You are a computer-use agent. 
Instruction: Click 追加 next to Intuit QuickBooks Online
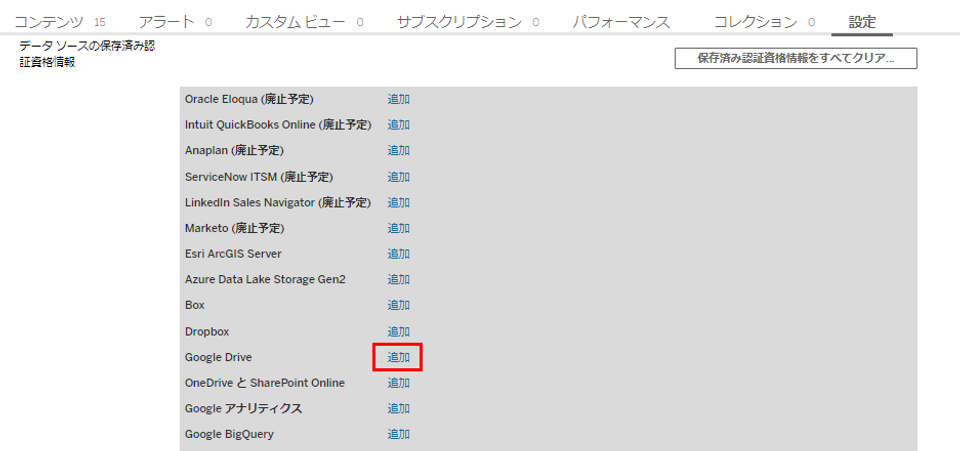pos(399,125)
